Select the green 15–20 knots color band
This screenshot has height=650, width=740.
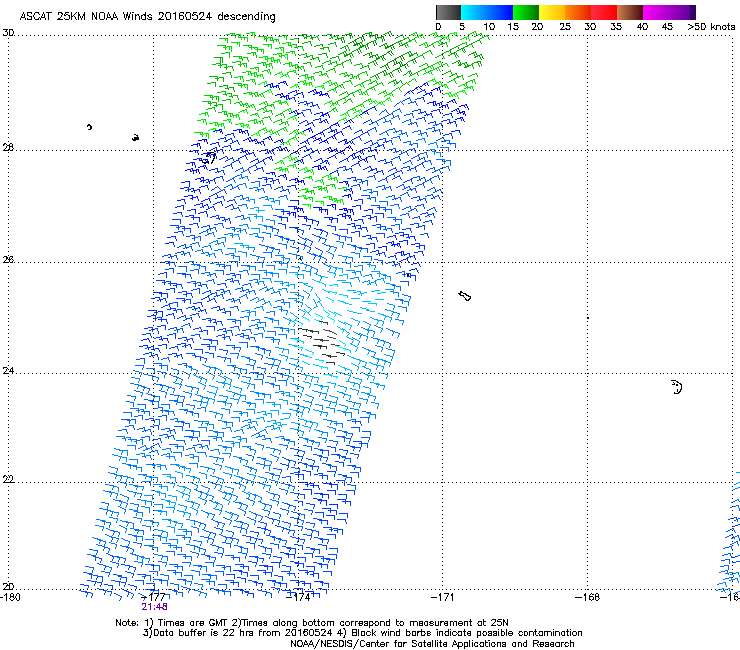pyautogui.click(x=526, y=12)
